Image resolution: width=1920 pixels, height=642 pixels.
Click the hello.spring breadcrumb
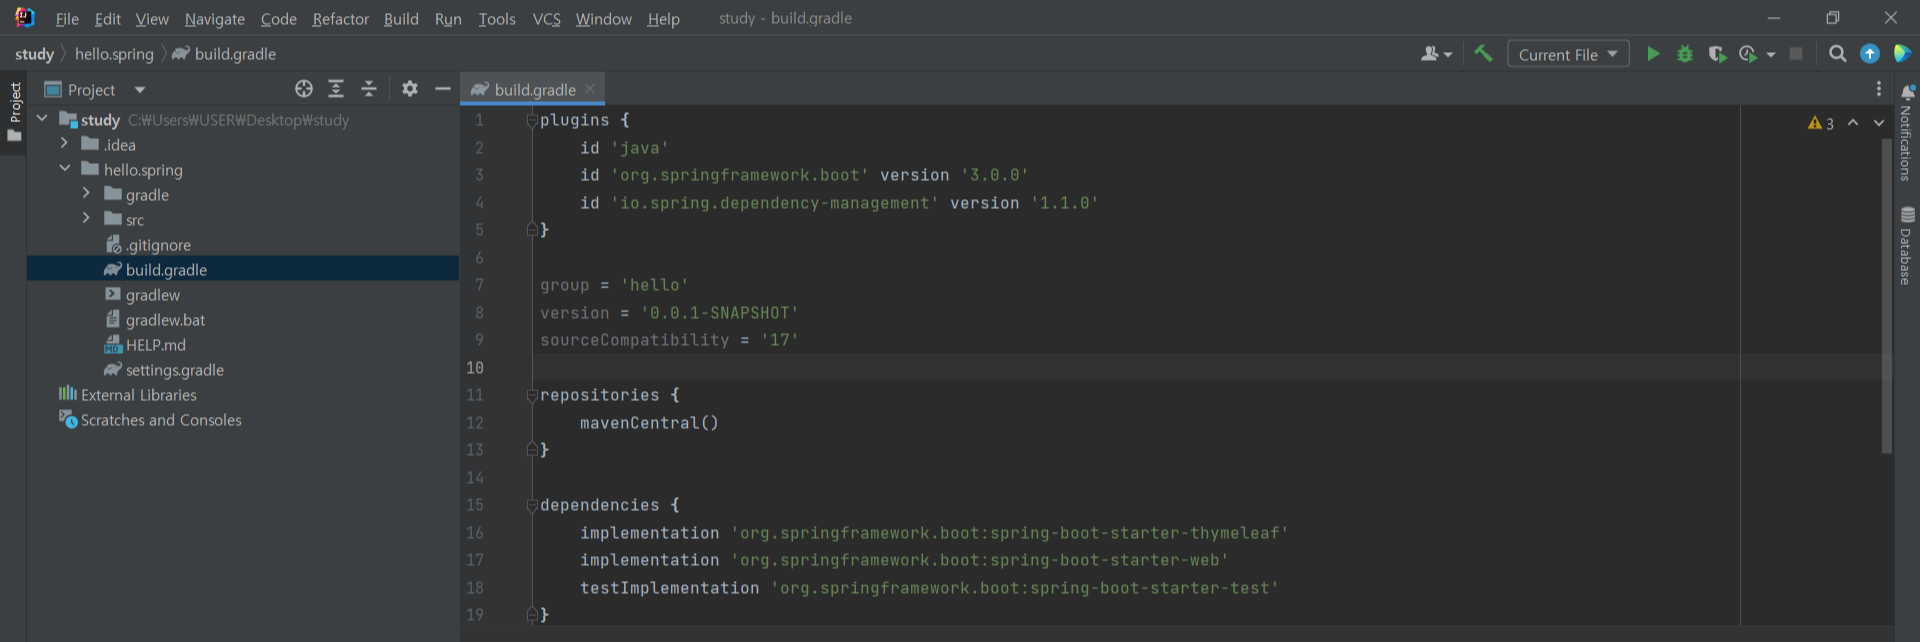point(114,54)
